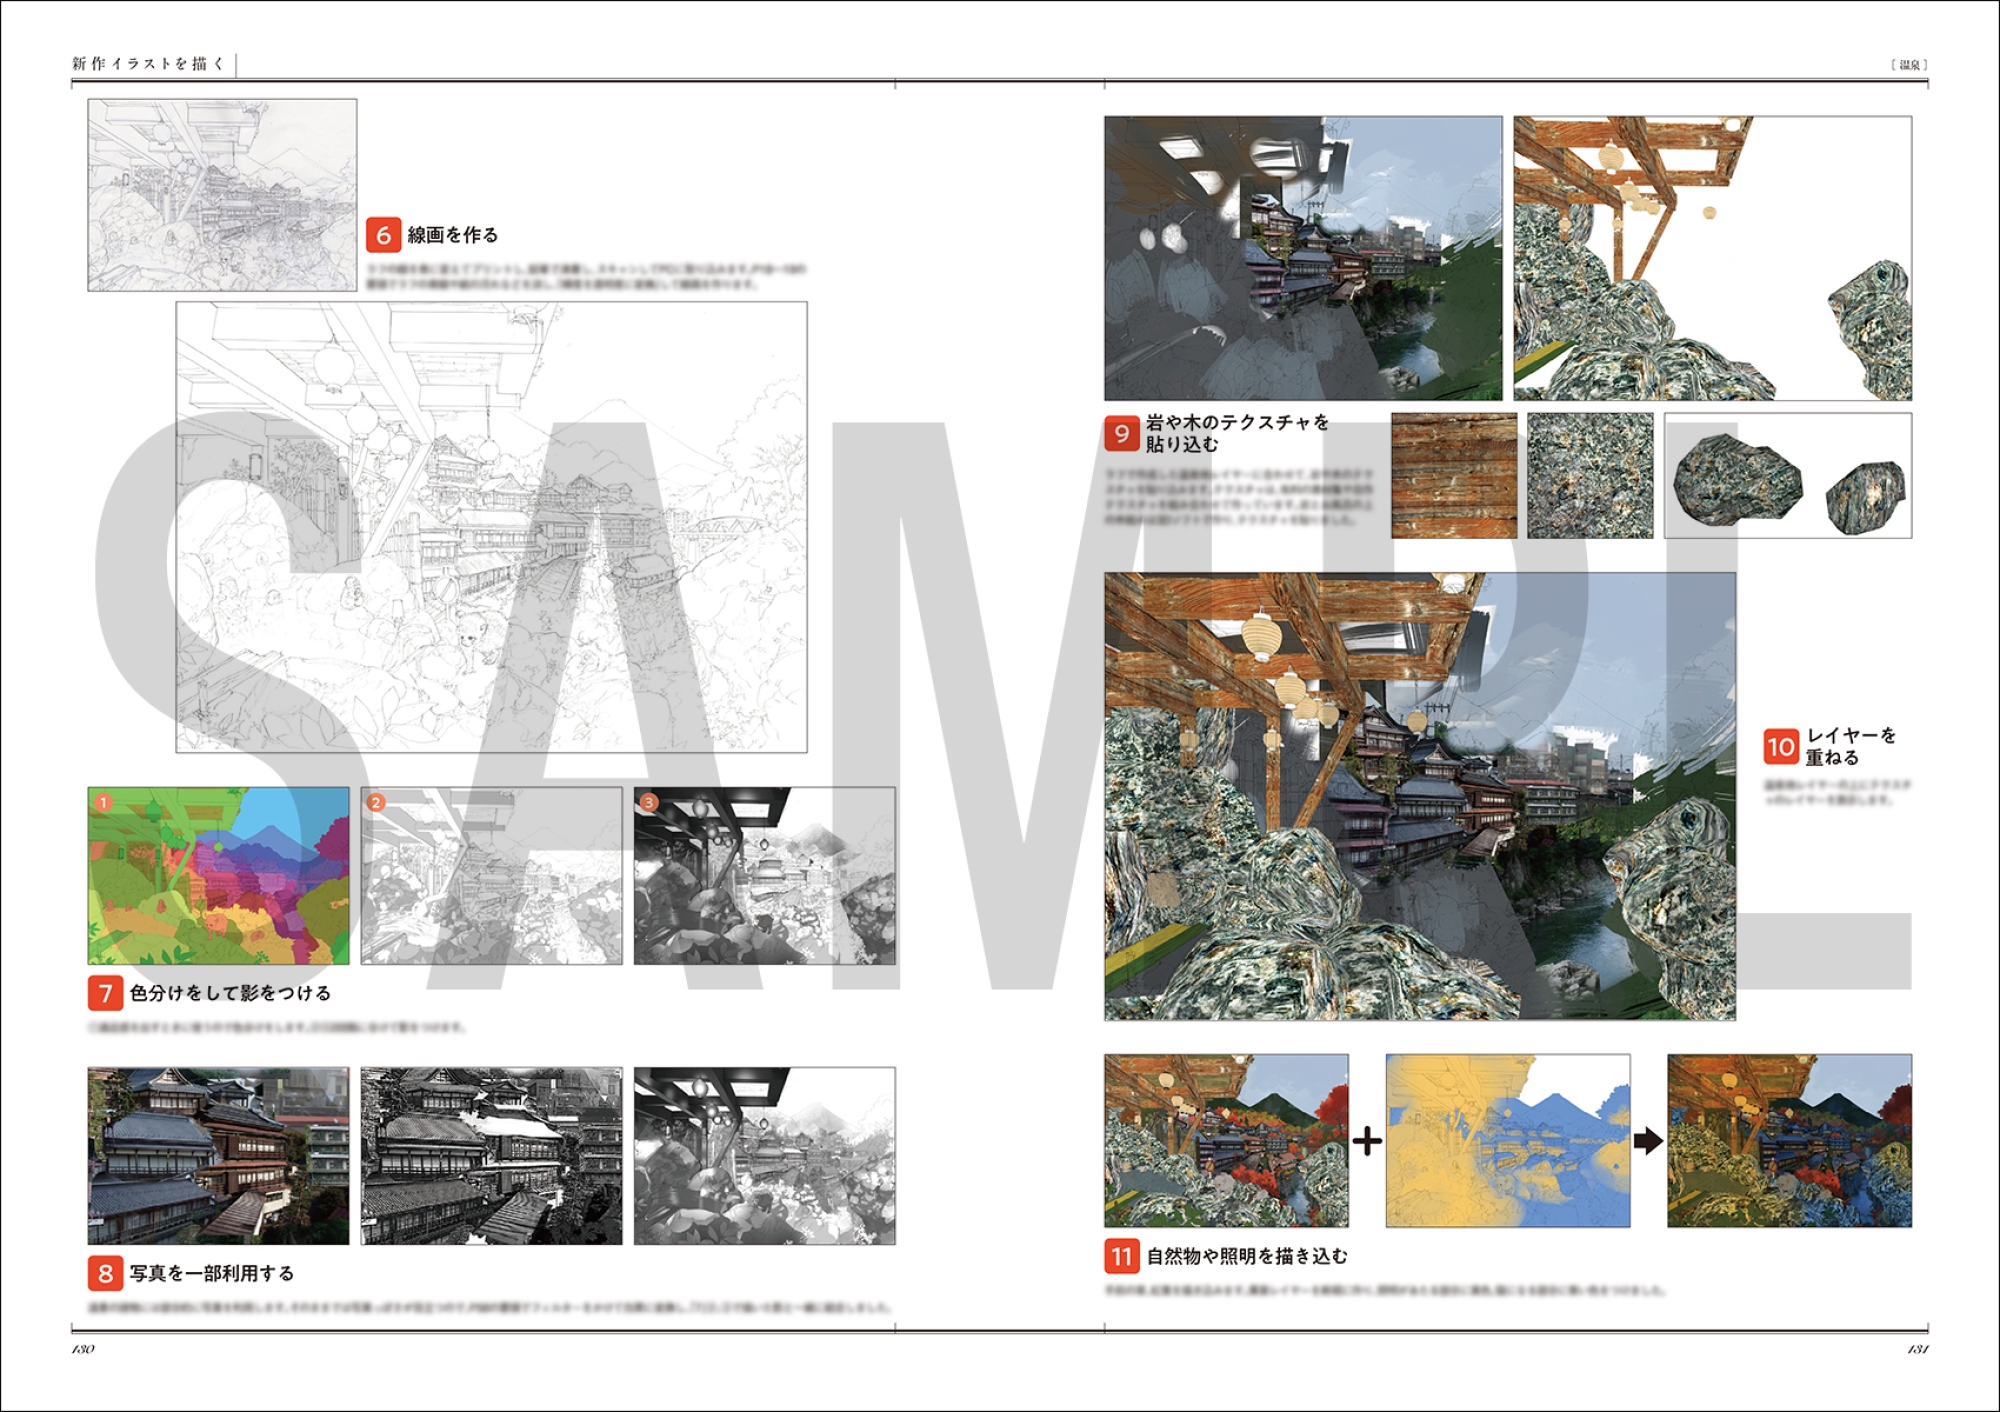Open the black-and-white inn photo
The image size is (2000, 1412).
tap(491, 1156)
